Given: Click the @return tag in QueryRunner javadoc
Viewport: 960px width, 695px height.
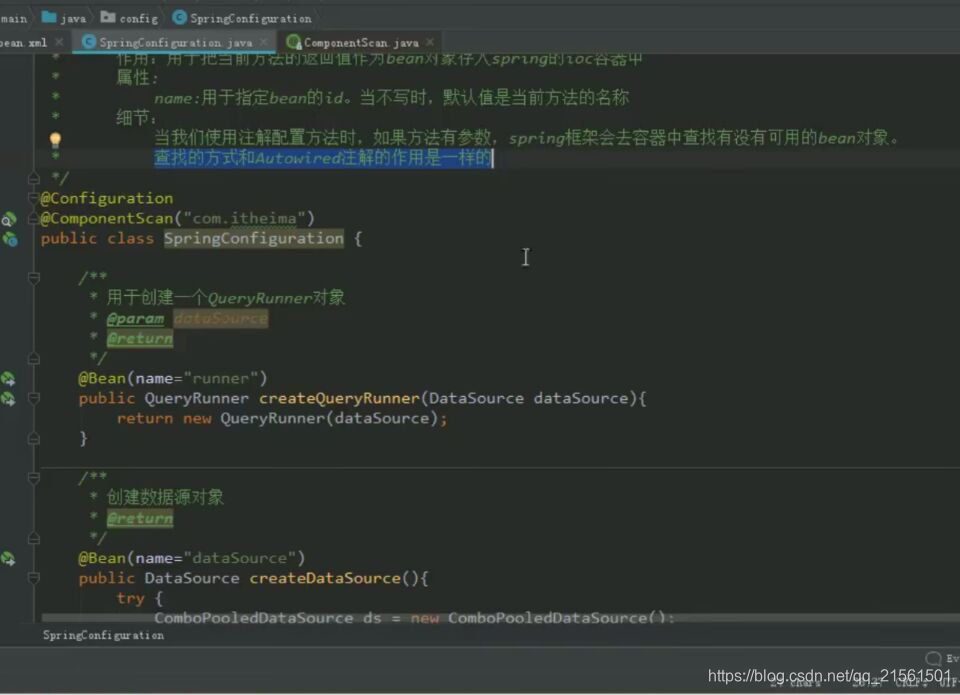Looking at the screenshot, I should pyautogui.click(x=140, y=339).
